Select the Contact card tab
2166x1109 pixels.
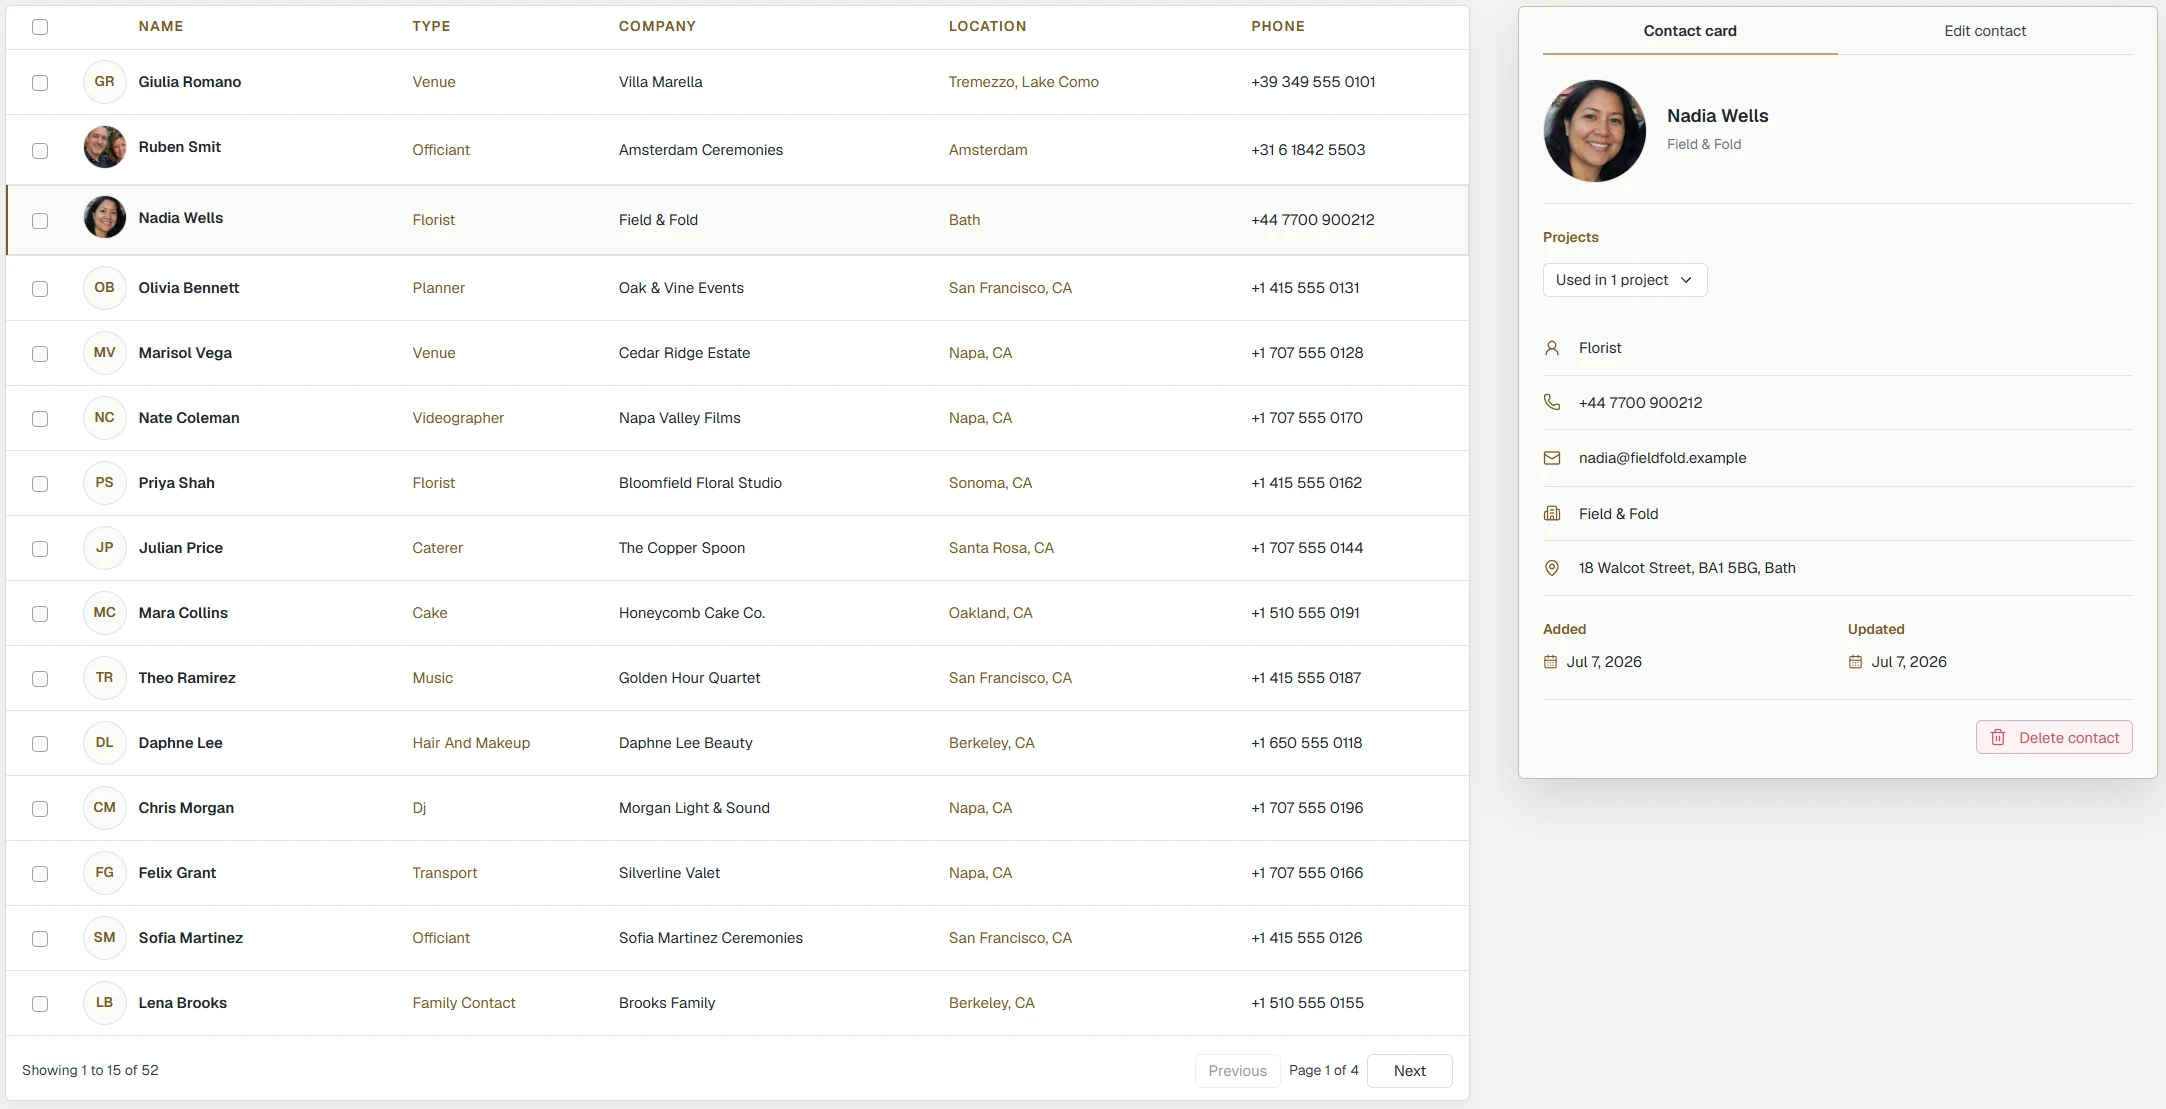point(1690,31)
